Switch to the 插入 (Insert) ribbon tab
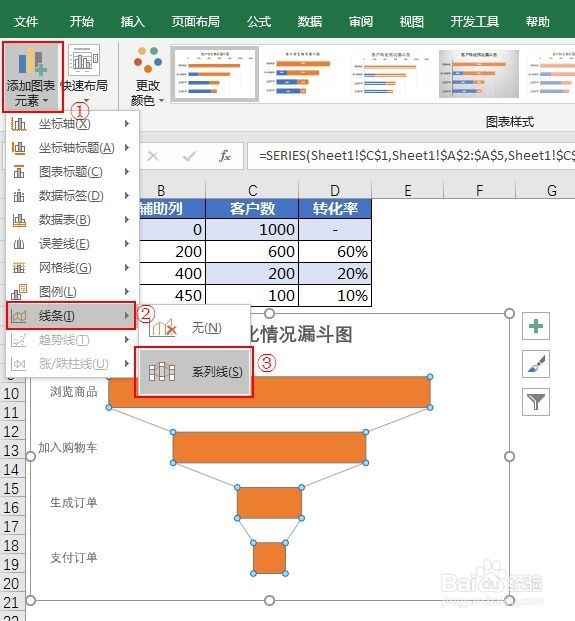Viewport: 575px width, 621px height. coord(133,21)
